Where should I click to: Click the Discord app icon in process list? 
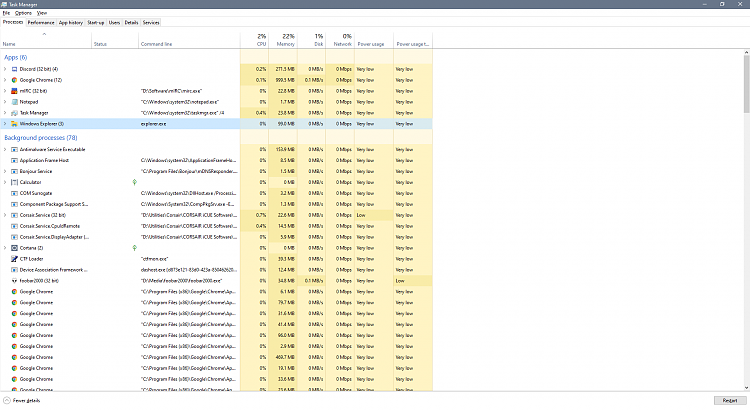click(x=14, y=69)
